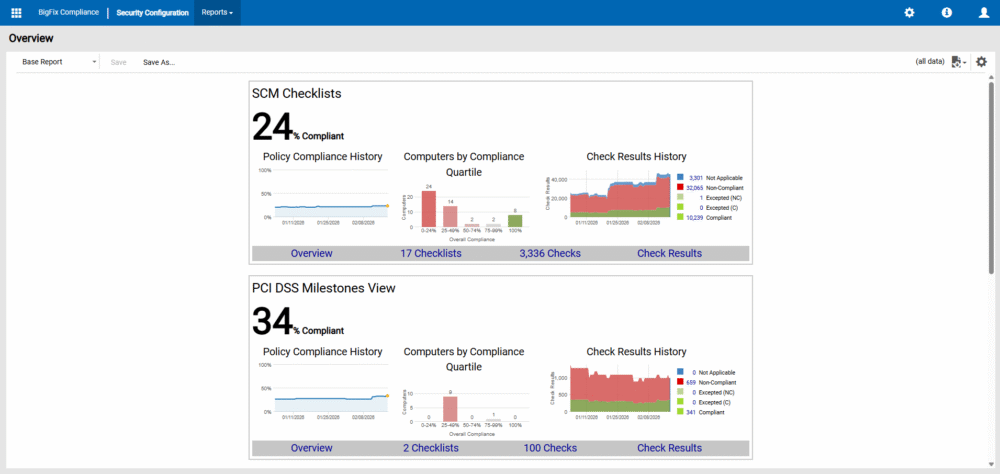Click the info icon in header
The width and height of the screenshot is (1000, 474).
[x=946, y=13]
